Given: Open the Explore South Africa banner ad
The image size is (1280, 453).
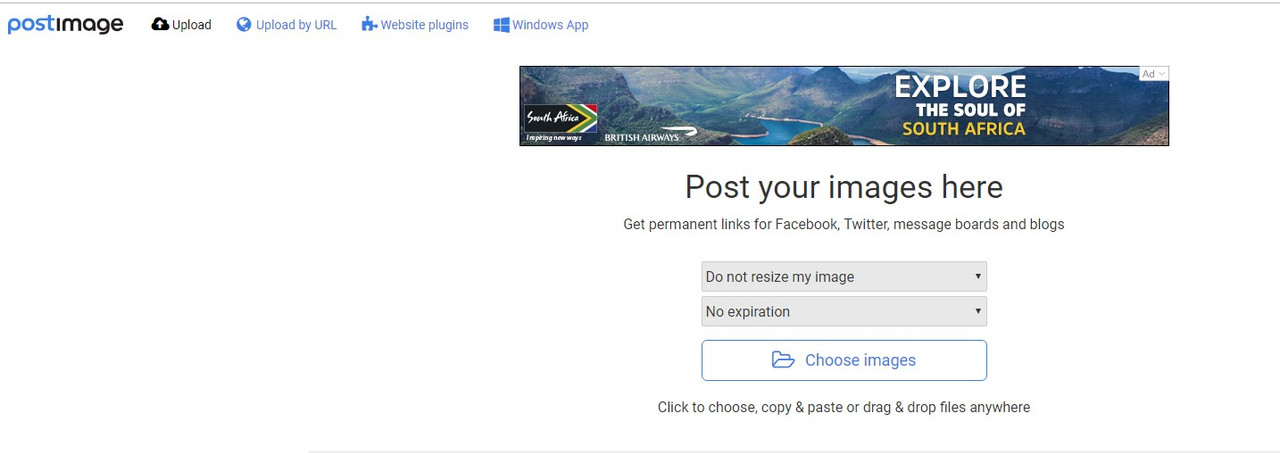Looking at the screenshot, I should pos(844,106).
